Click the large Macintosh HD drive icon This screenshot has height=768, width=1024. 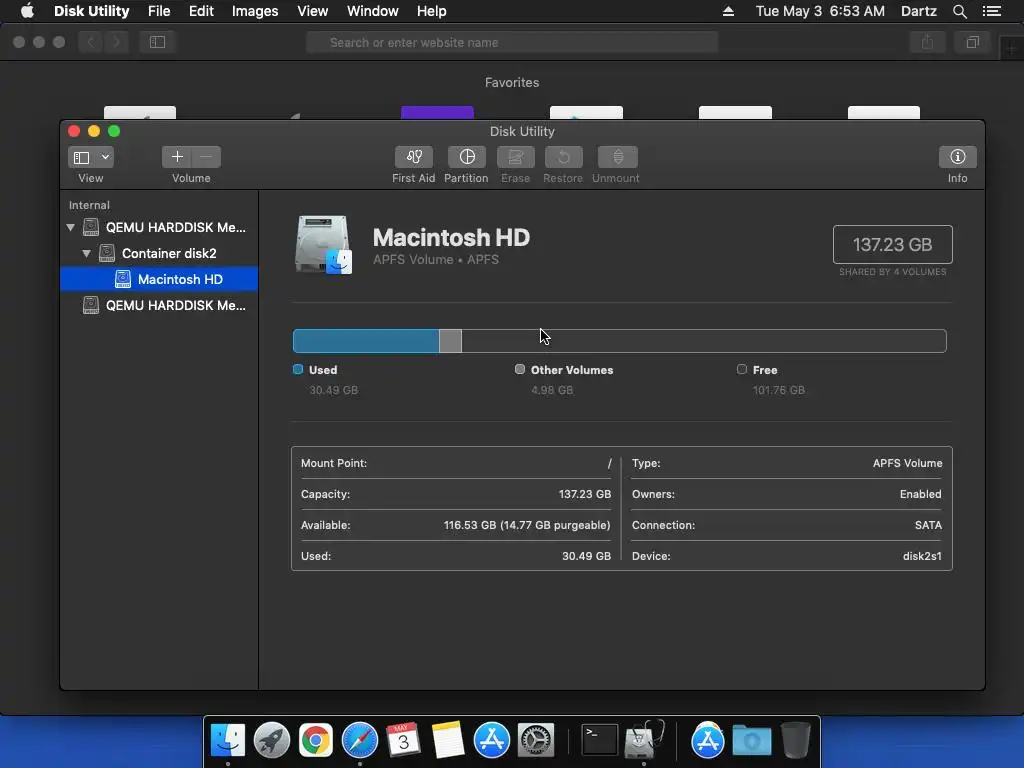pyautogui.click(x=323, y=245)
